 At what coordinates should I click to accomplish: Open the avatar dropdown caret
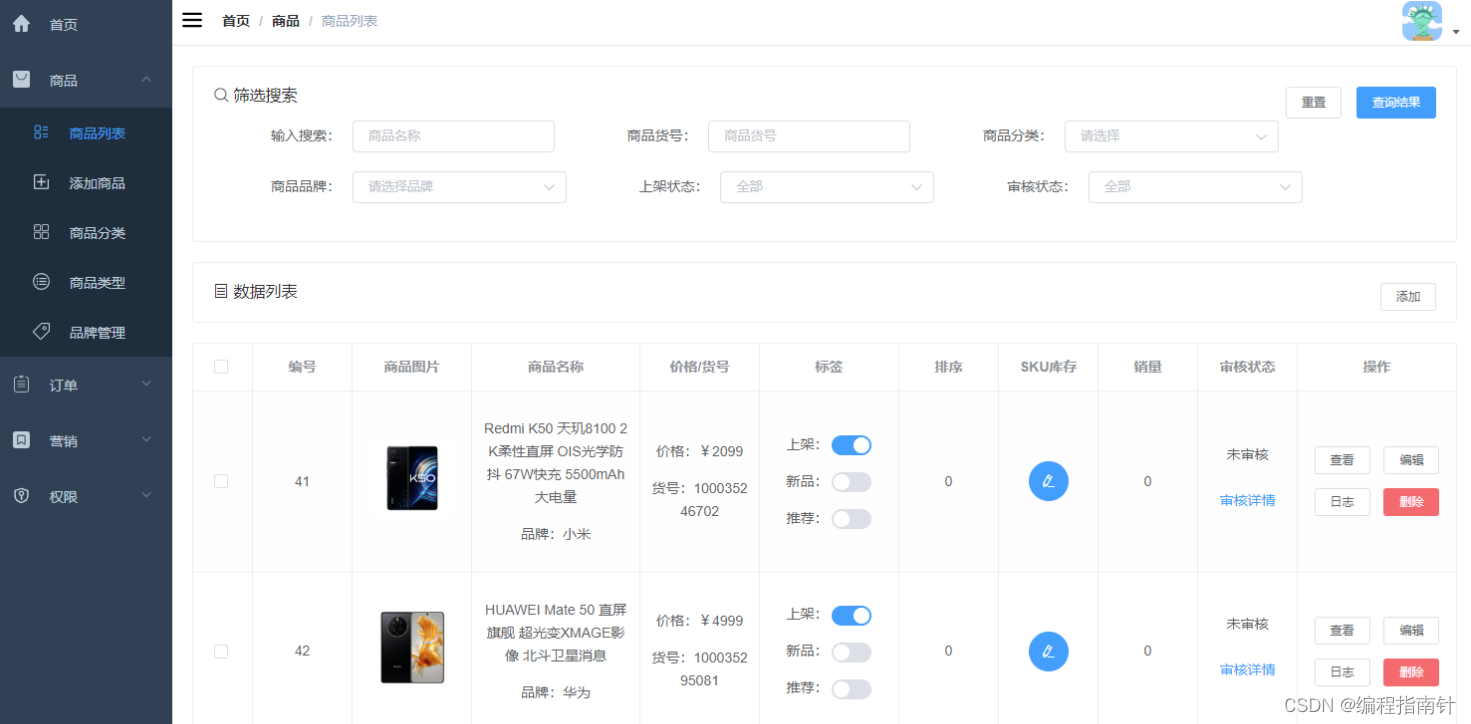(x=1455, y=32)
